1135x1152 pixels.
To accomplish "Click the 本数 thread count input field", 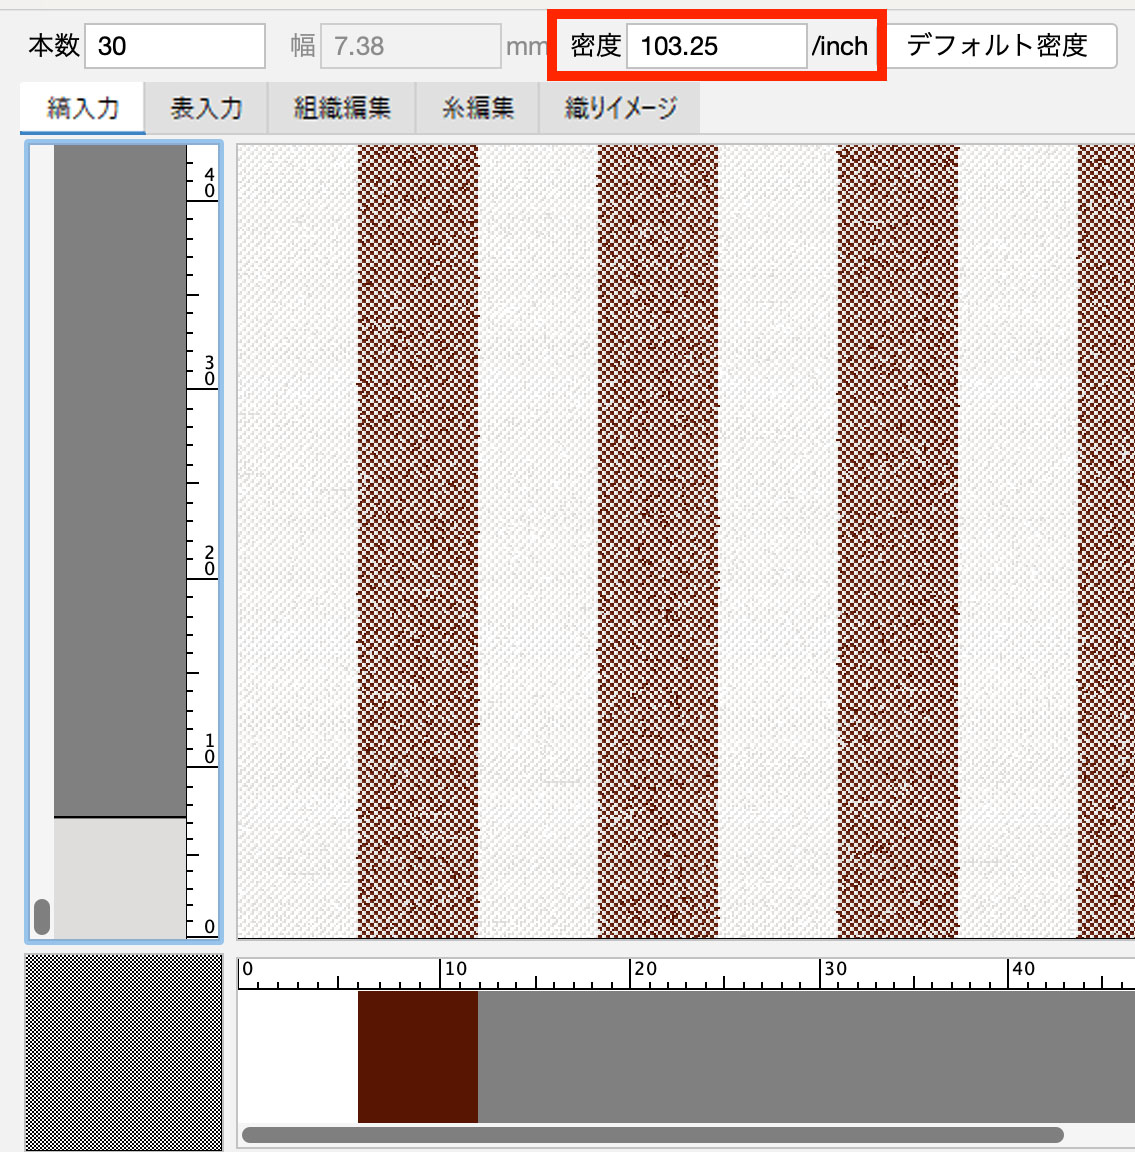I will [174, 46].
